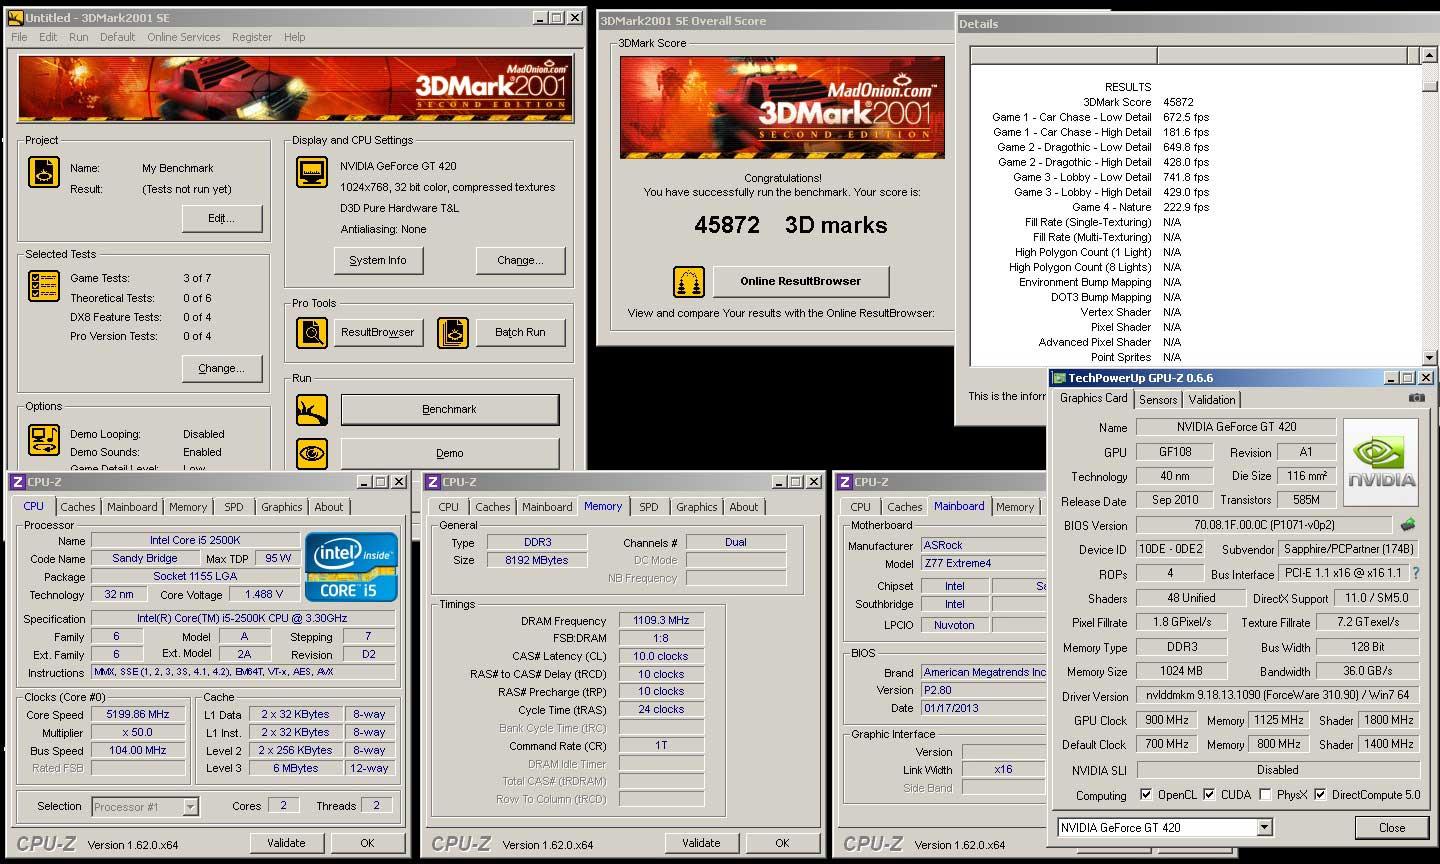Open the Processor #1 selection dropdown
This screenshot has width=1440, height=864.
pyautogui.click(x=190, y=806)
